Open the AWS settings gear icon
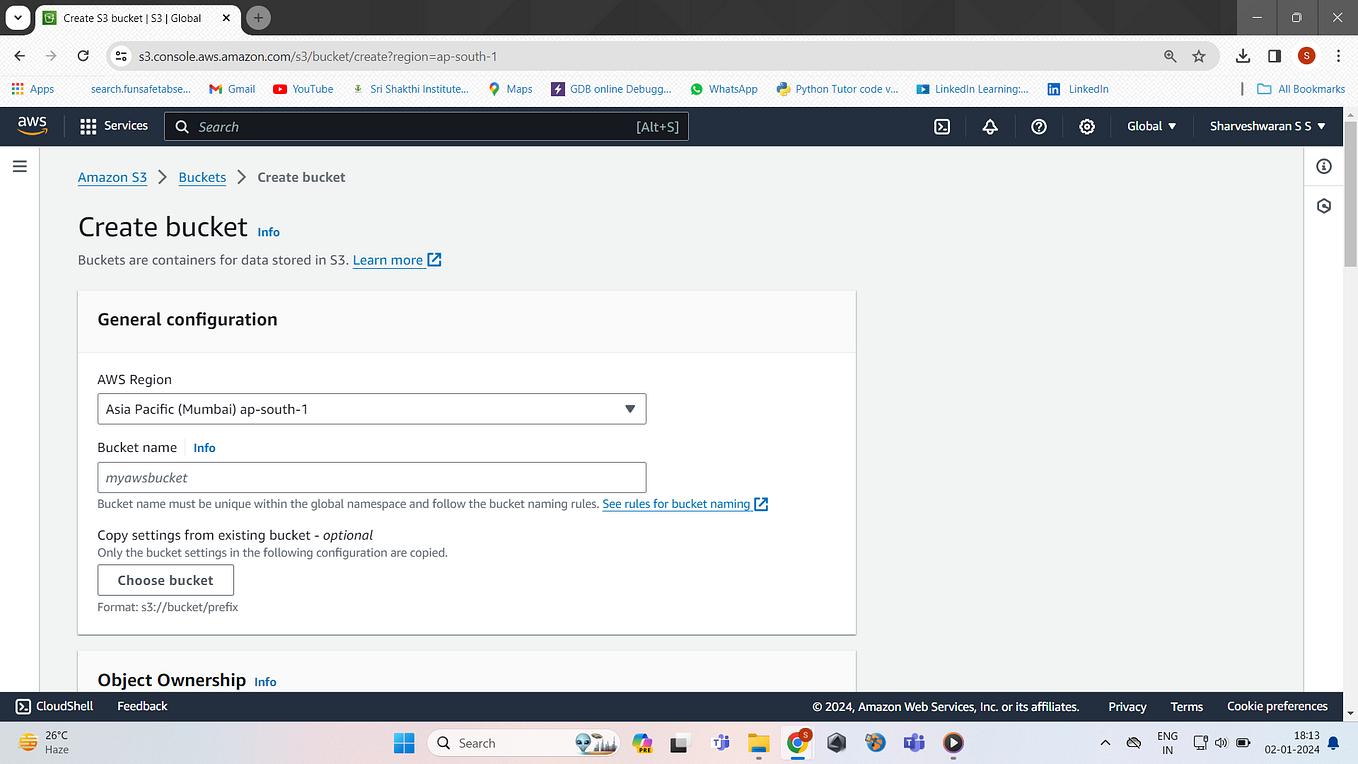Viewport: 1358px width, 764px height. pos(1087,126)
